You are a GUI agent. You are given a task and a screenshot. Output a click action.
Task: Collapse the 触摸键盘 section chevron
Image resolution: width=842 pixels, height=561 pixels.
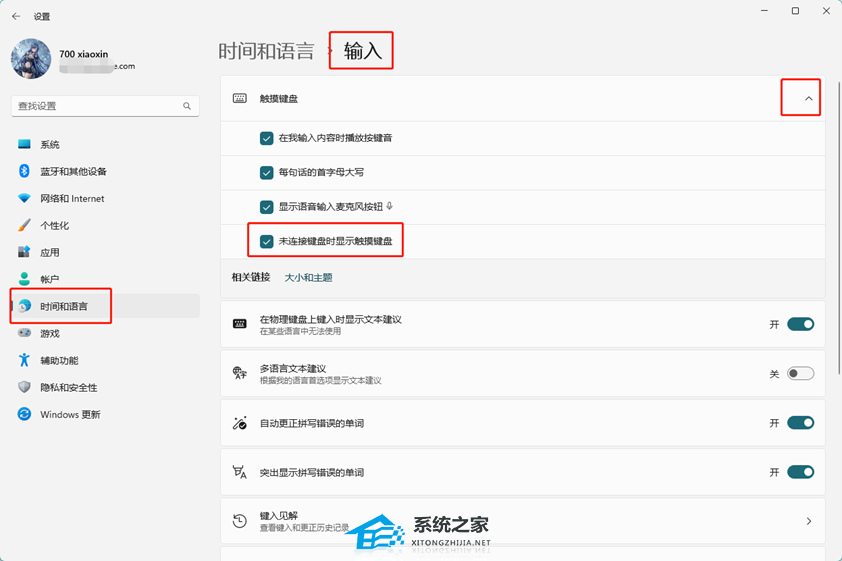[808, 98]
